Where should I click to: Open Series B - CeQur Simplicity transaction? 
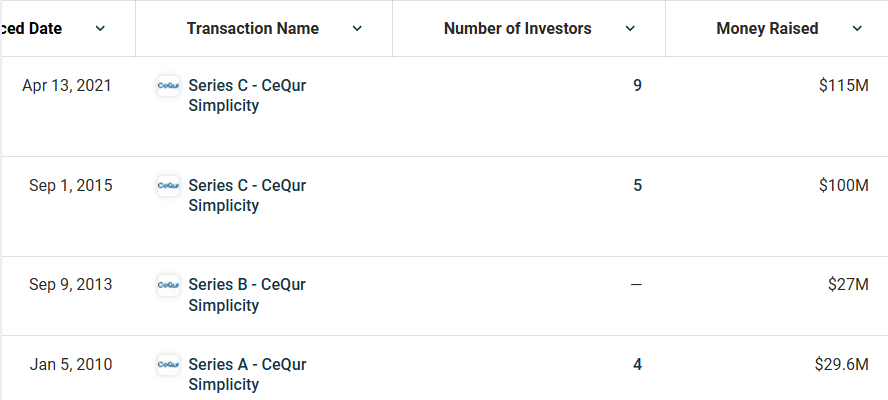click(247, 295)
